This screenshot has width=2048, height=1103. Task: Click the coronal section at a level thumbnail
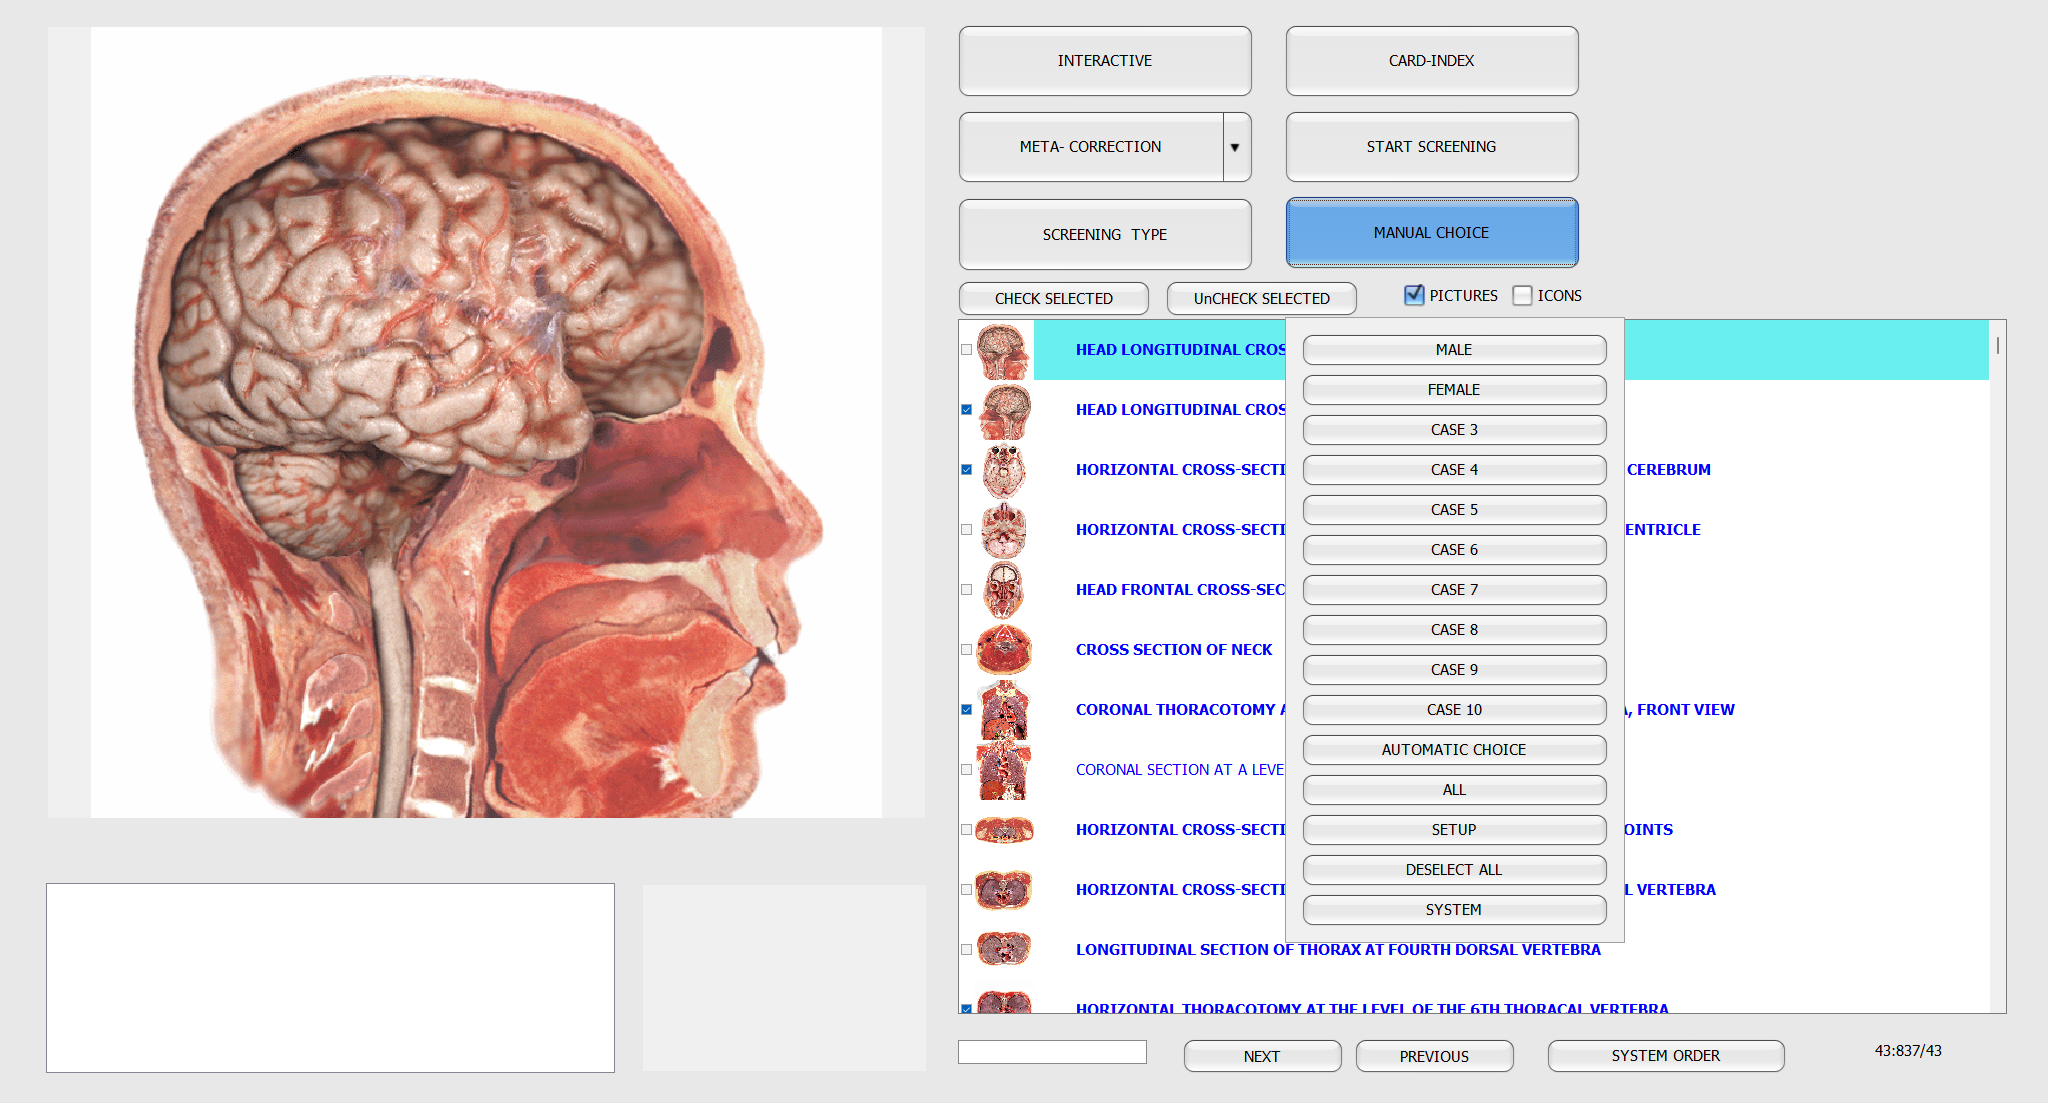click(x=1003, y=770)
